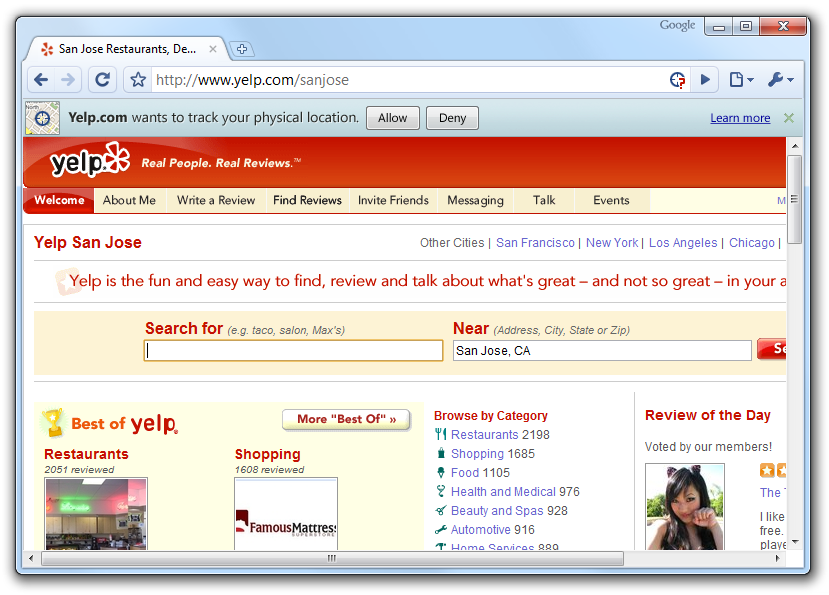Click the Shopping bag category icon
Screen dimensions: 829x595
coord(440,453)
